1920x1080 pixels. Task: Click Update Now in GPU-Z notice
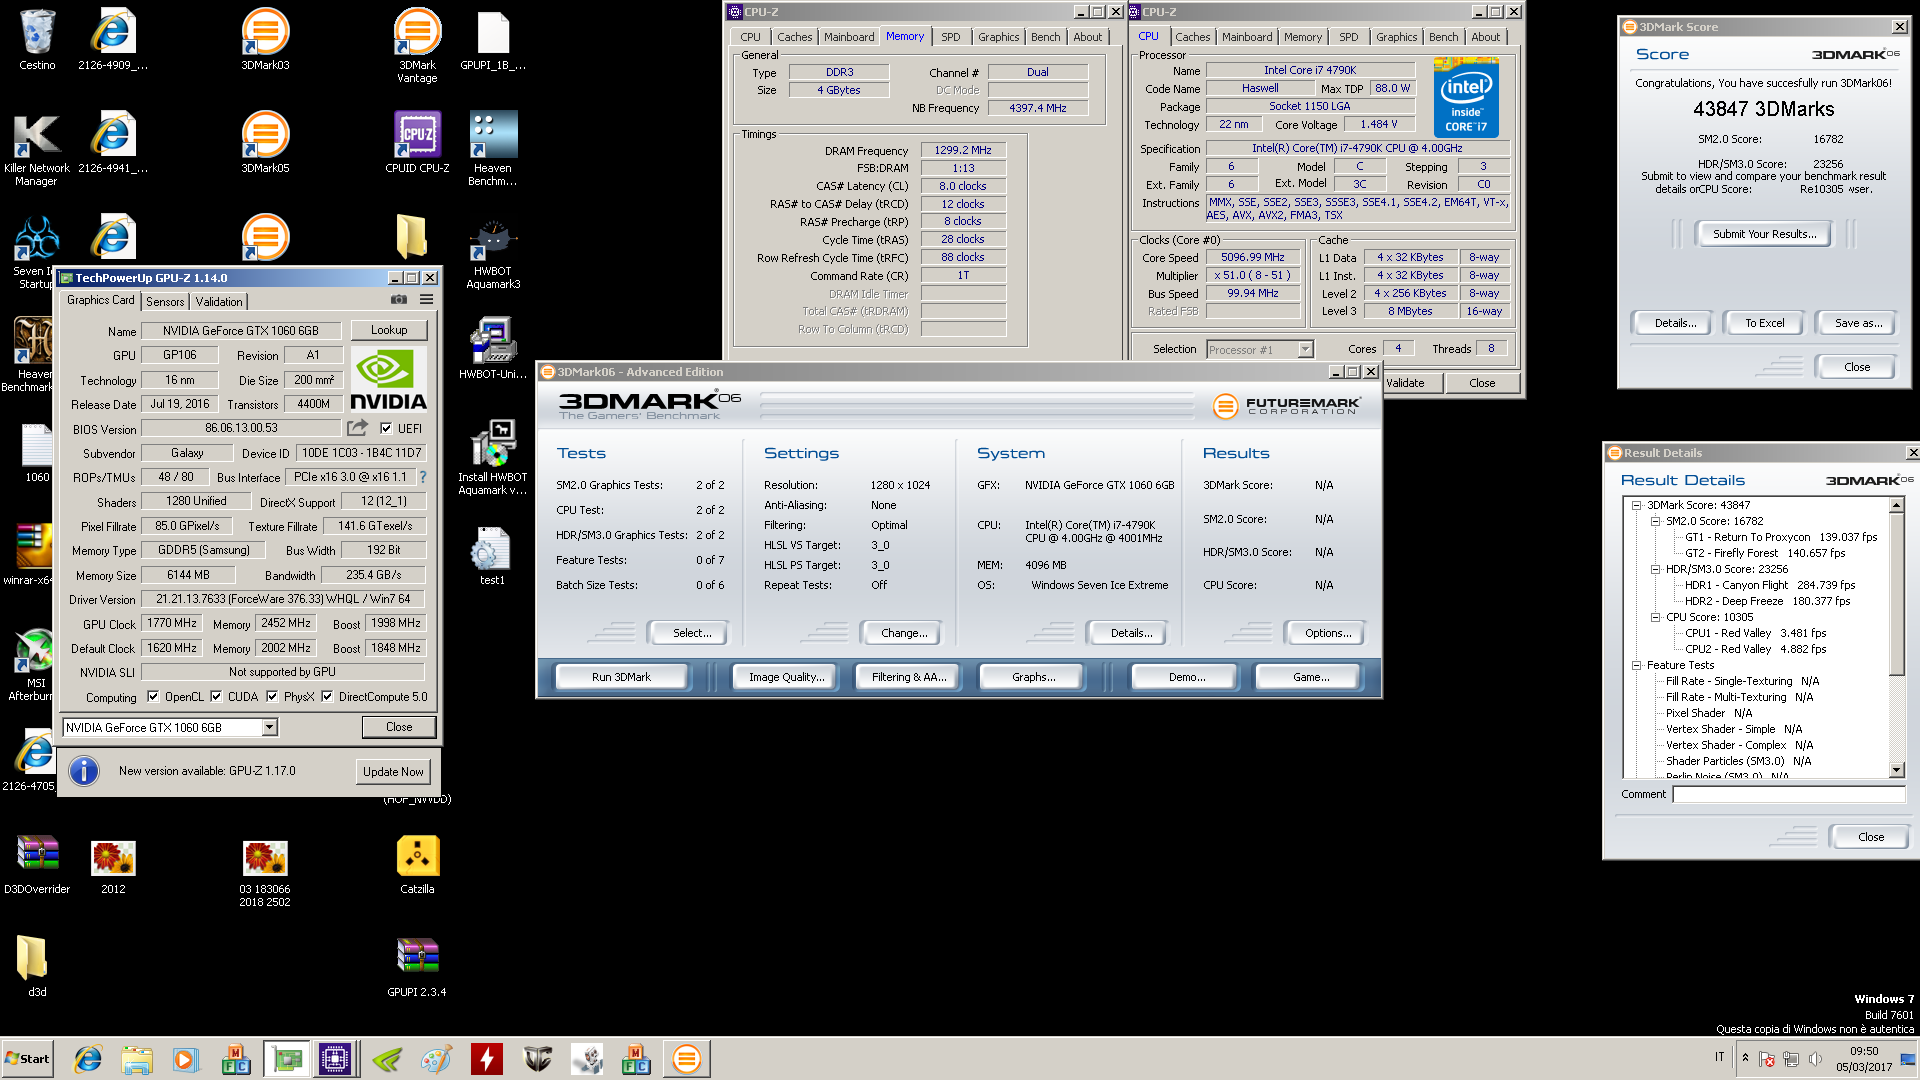point(393,771)
